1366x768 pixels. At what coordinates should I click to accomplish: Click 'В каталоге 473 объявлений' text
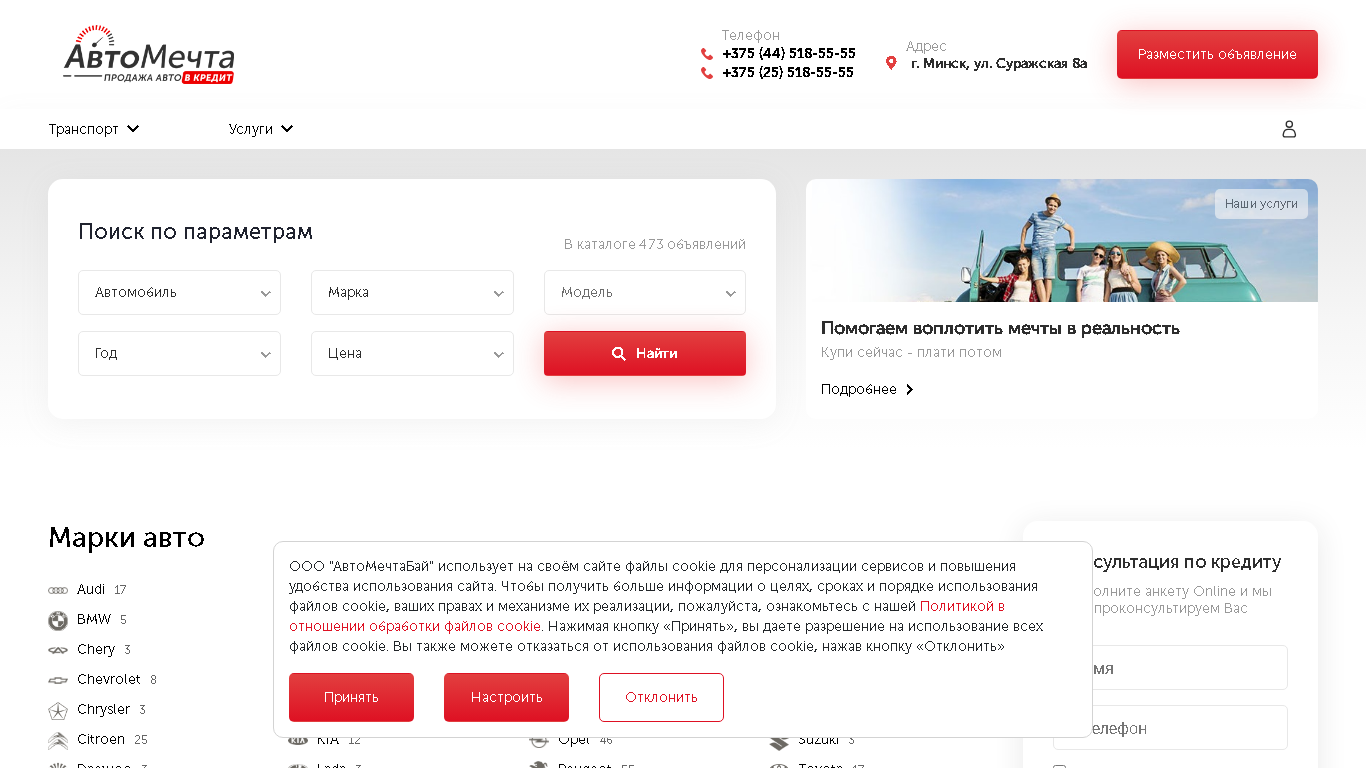pyautogui.click(x=655, y=244)
